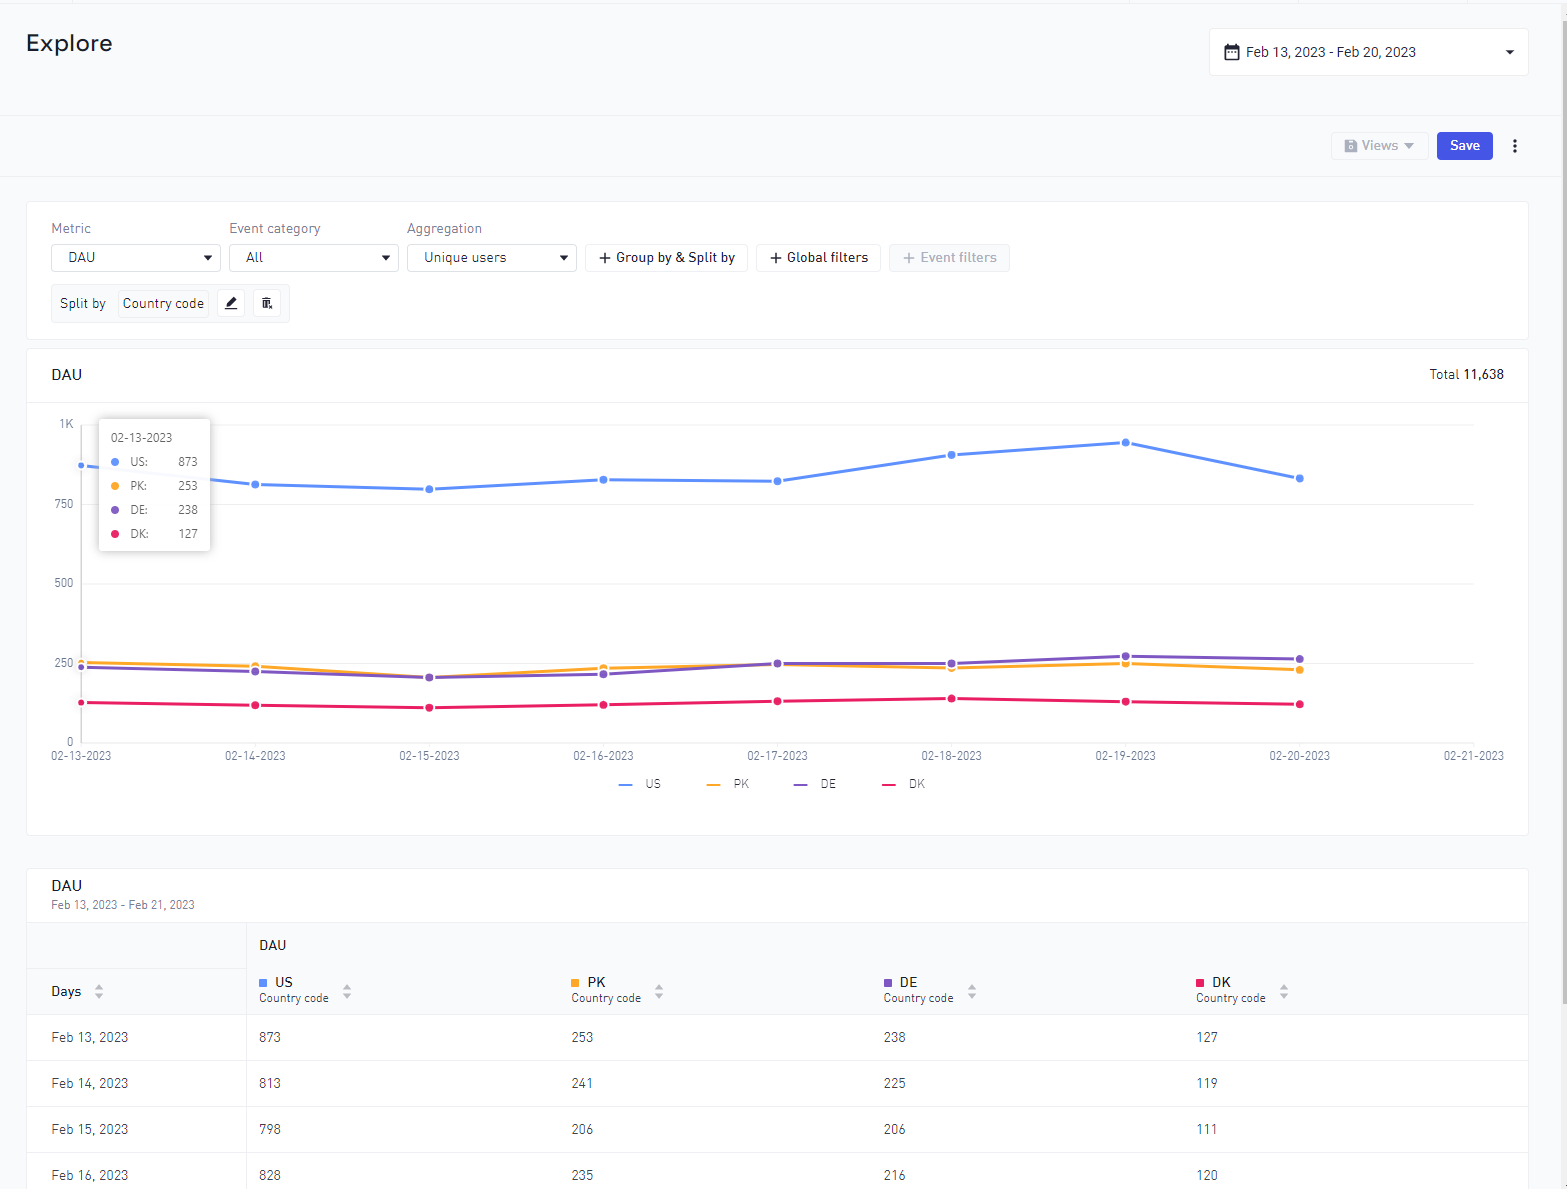Sort the DE country code column

click(x=972, y=992)
